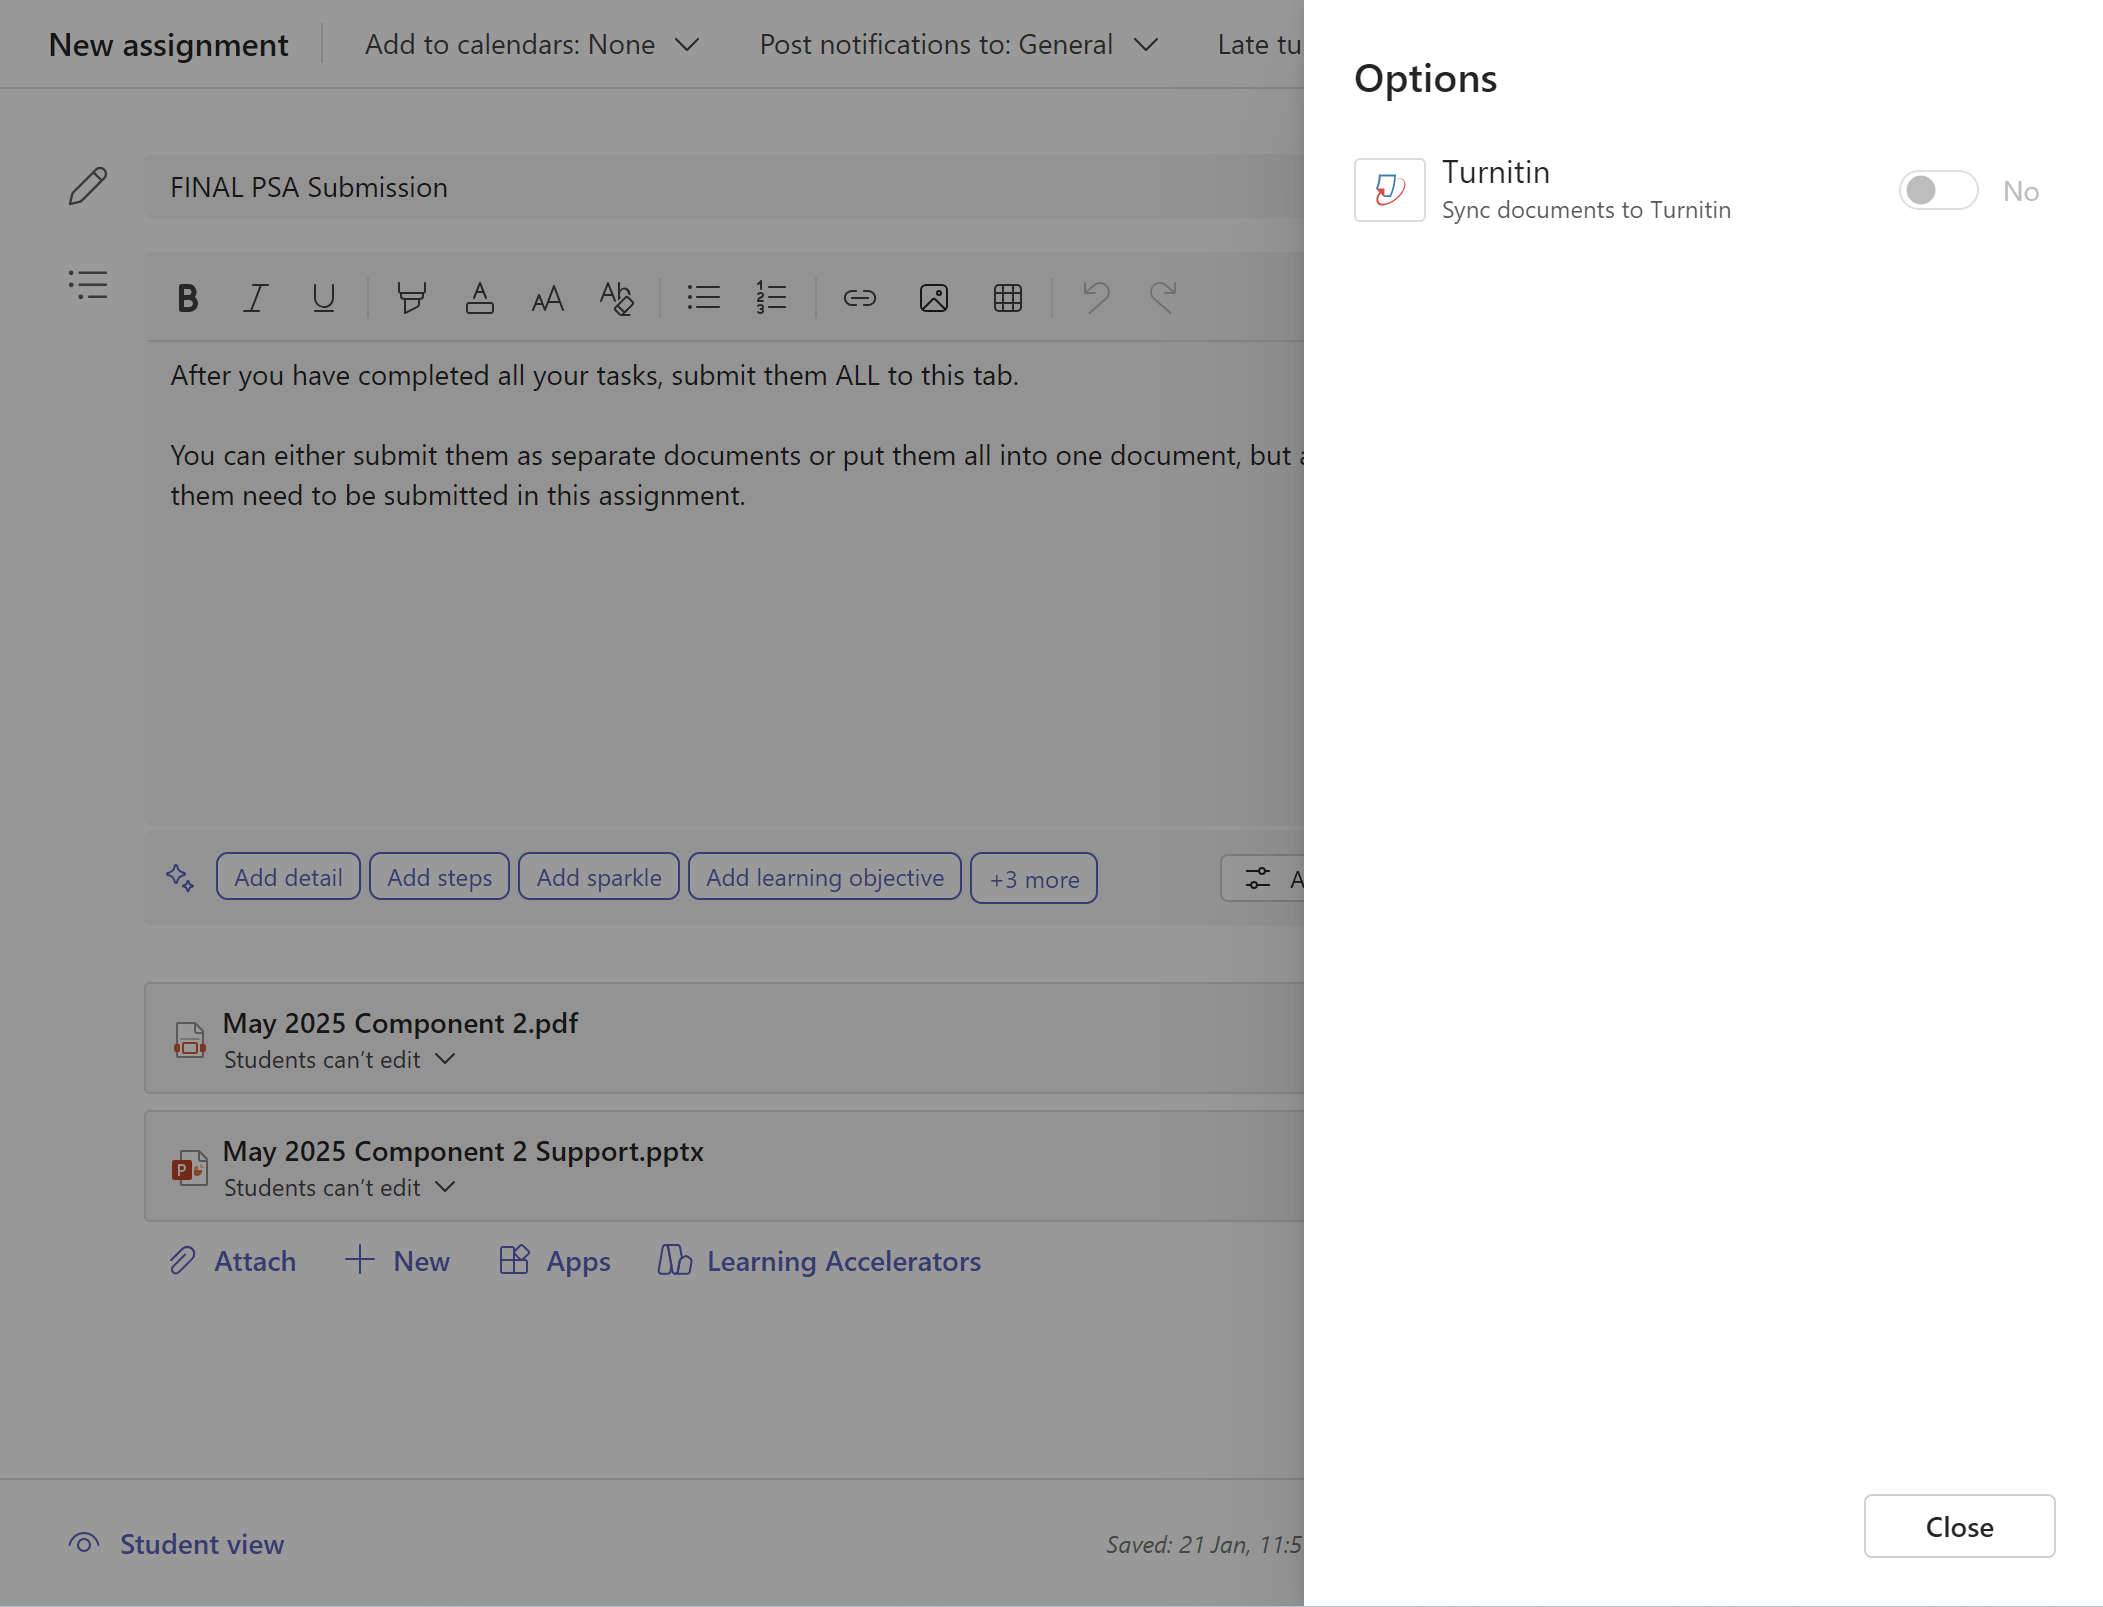Click the instructions list icon
Image resolution: width=2103 pixels, height=1607 pixels.
pyautogui.click(x=88, y=285)
